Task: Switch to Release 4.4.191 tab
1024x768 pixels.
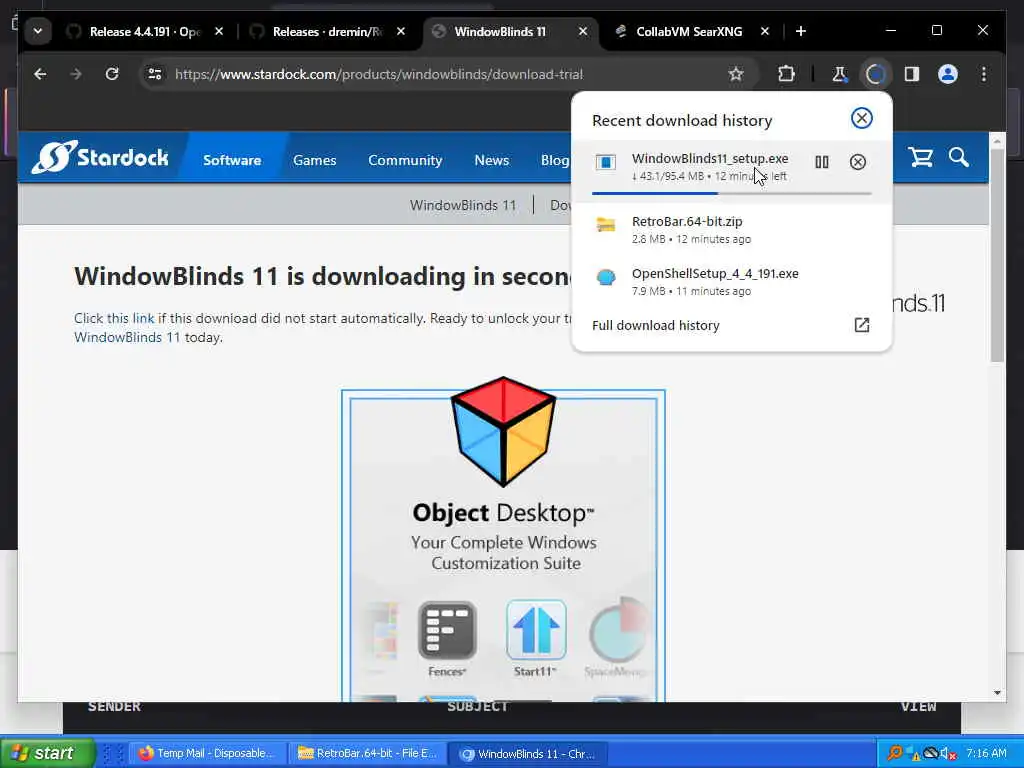Action: coord(145,31)
